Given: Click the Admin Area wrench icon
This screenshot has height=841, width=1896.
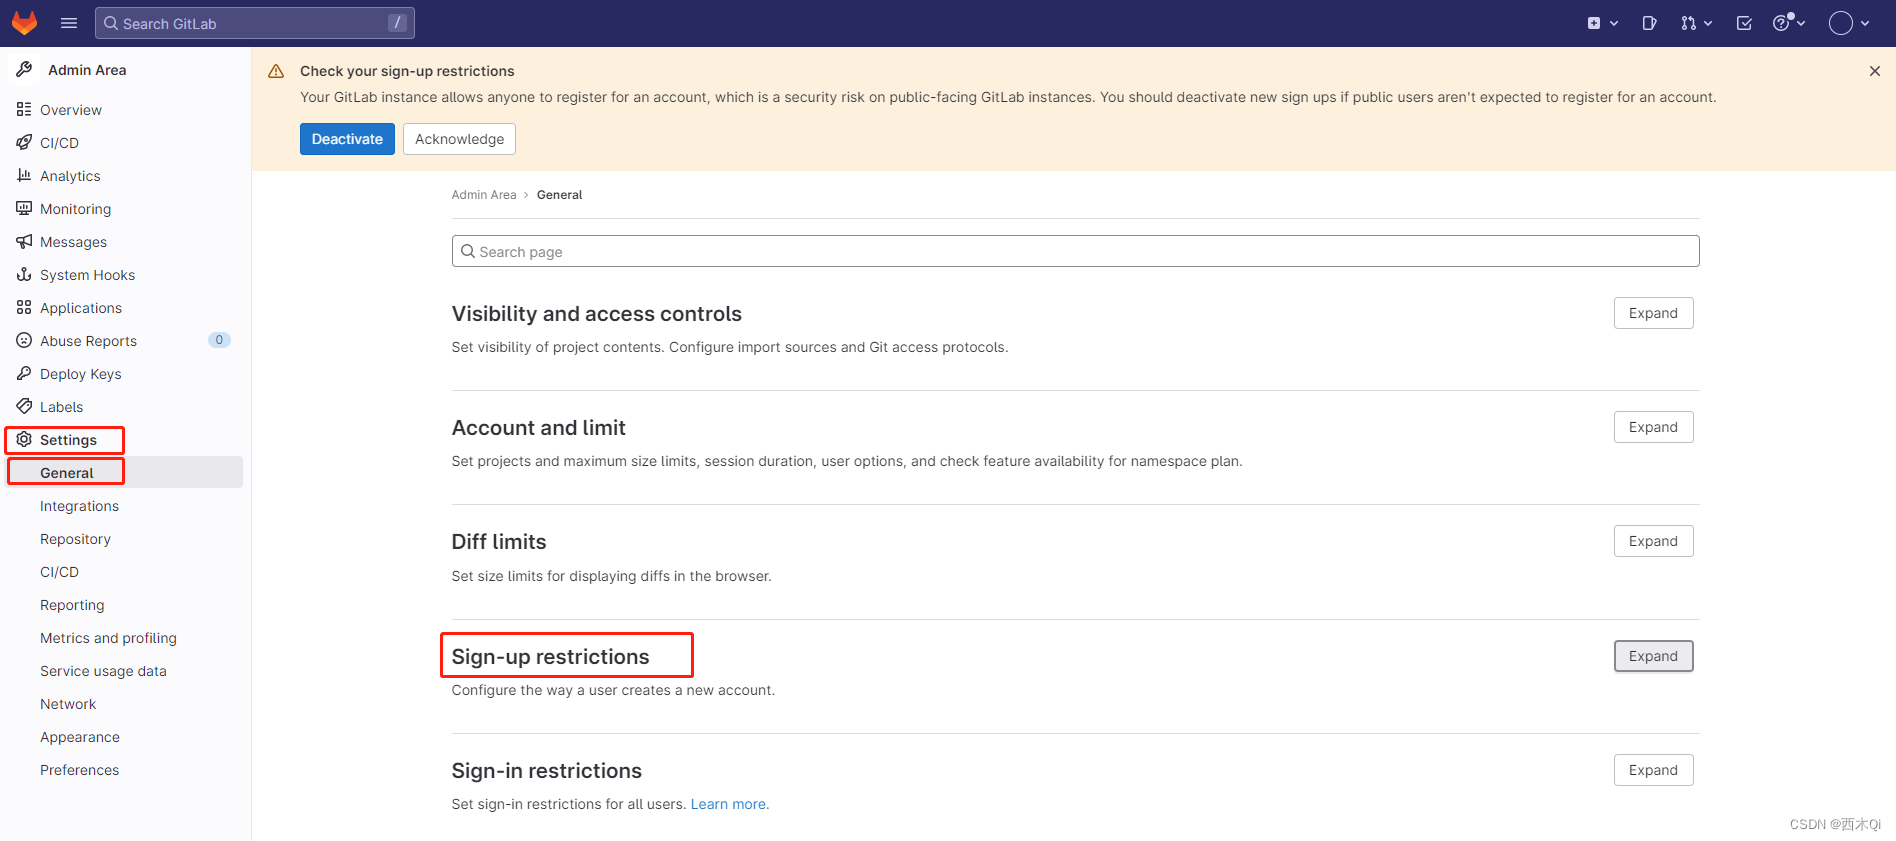Looking at the screenshot, I should click(x=24, y=69).
